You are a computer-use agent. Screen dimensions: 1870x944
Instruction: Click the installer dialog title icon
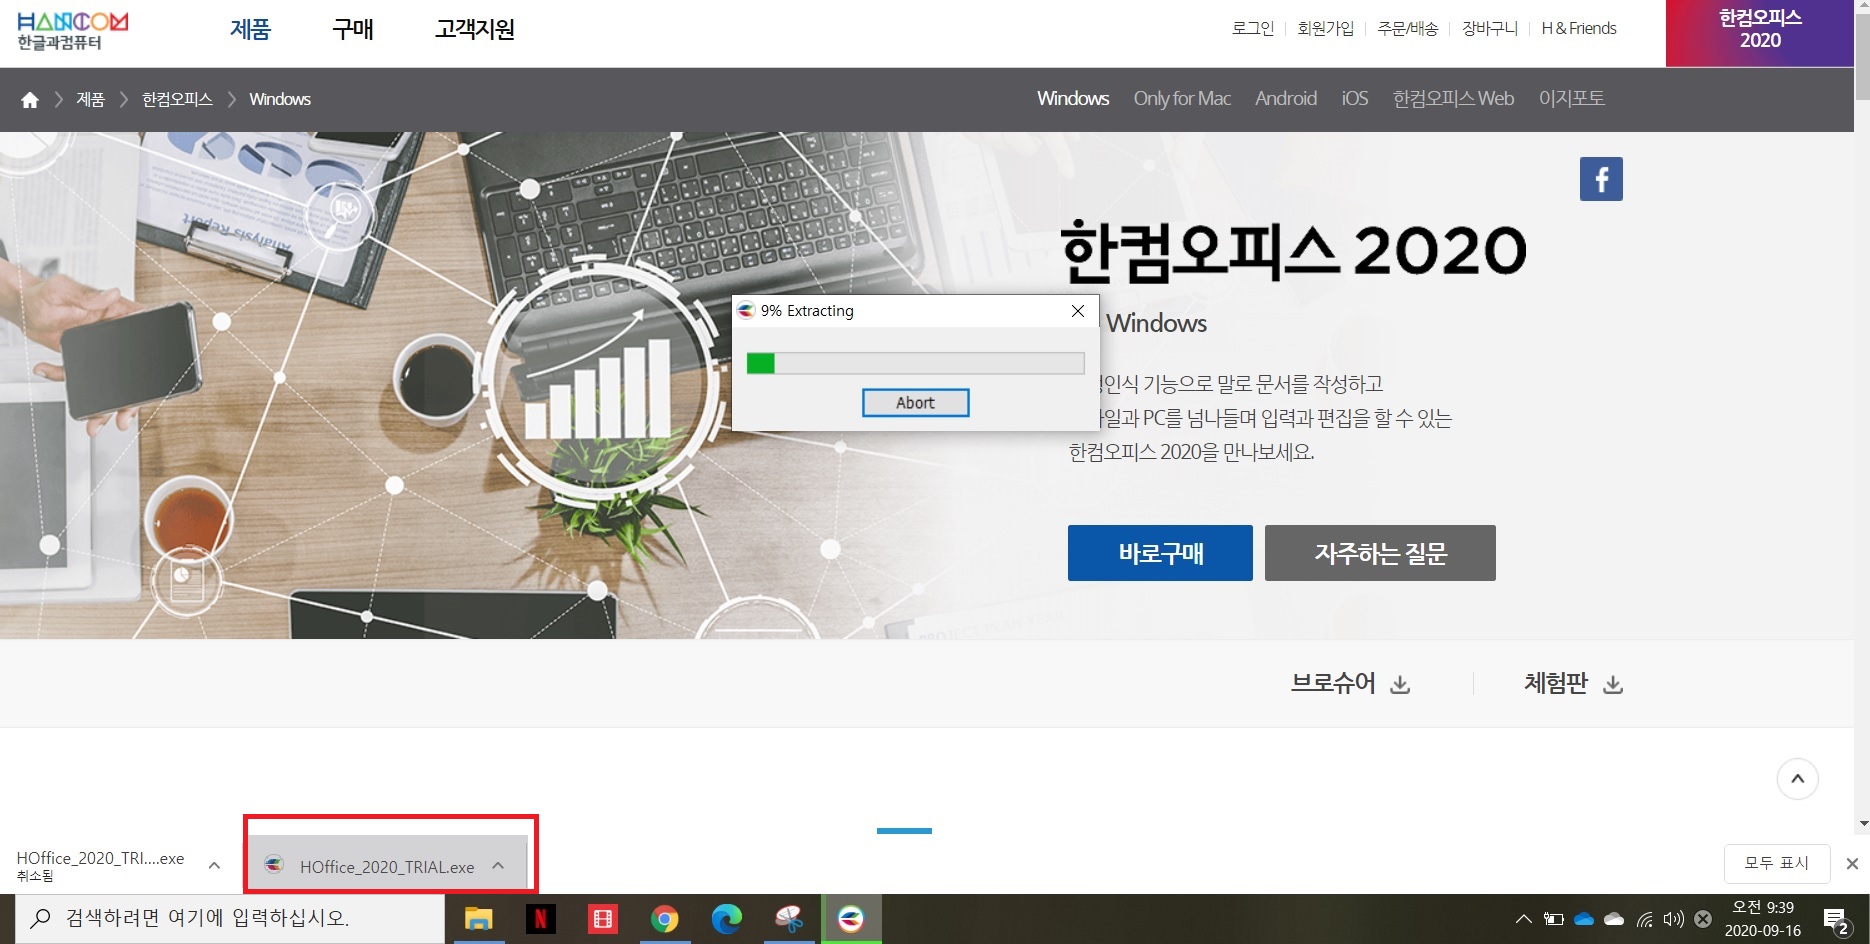point(746,311)
